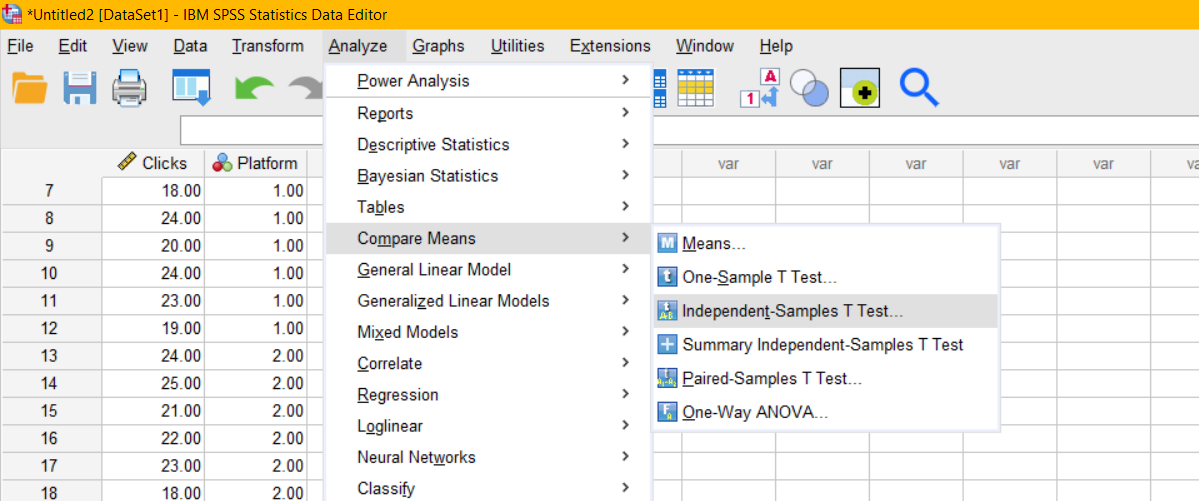Expand the Bayesian Statistics submenu
The height and width of the screenshot is (501, 1202).
(x=489, y=175)
